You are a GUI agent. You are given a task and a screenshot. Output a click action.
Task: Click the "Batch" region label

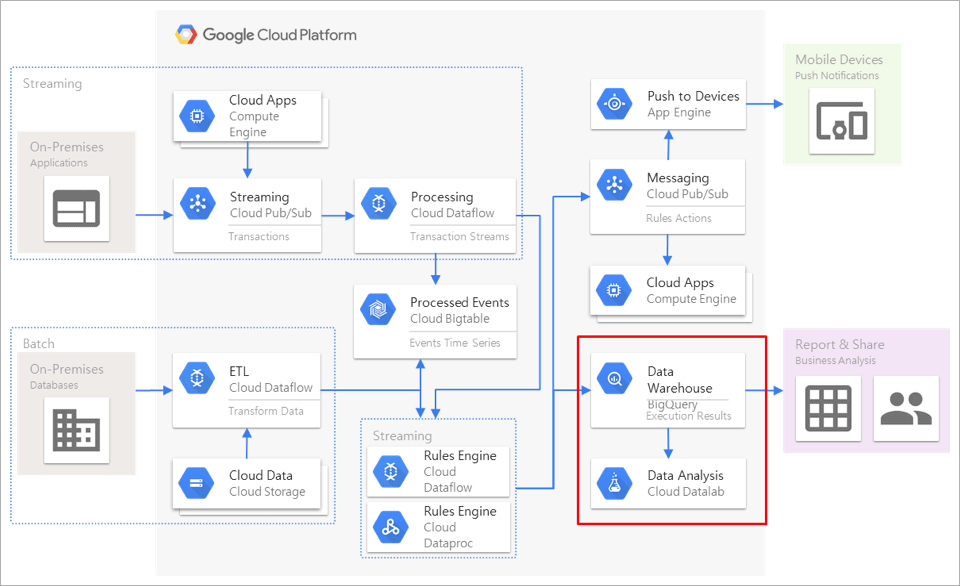[x=39, y=344]
